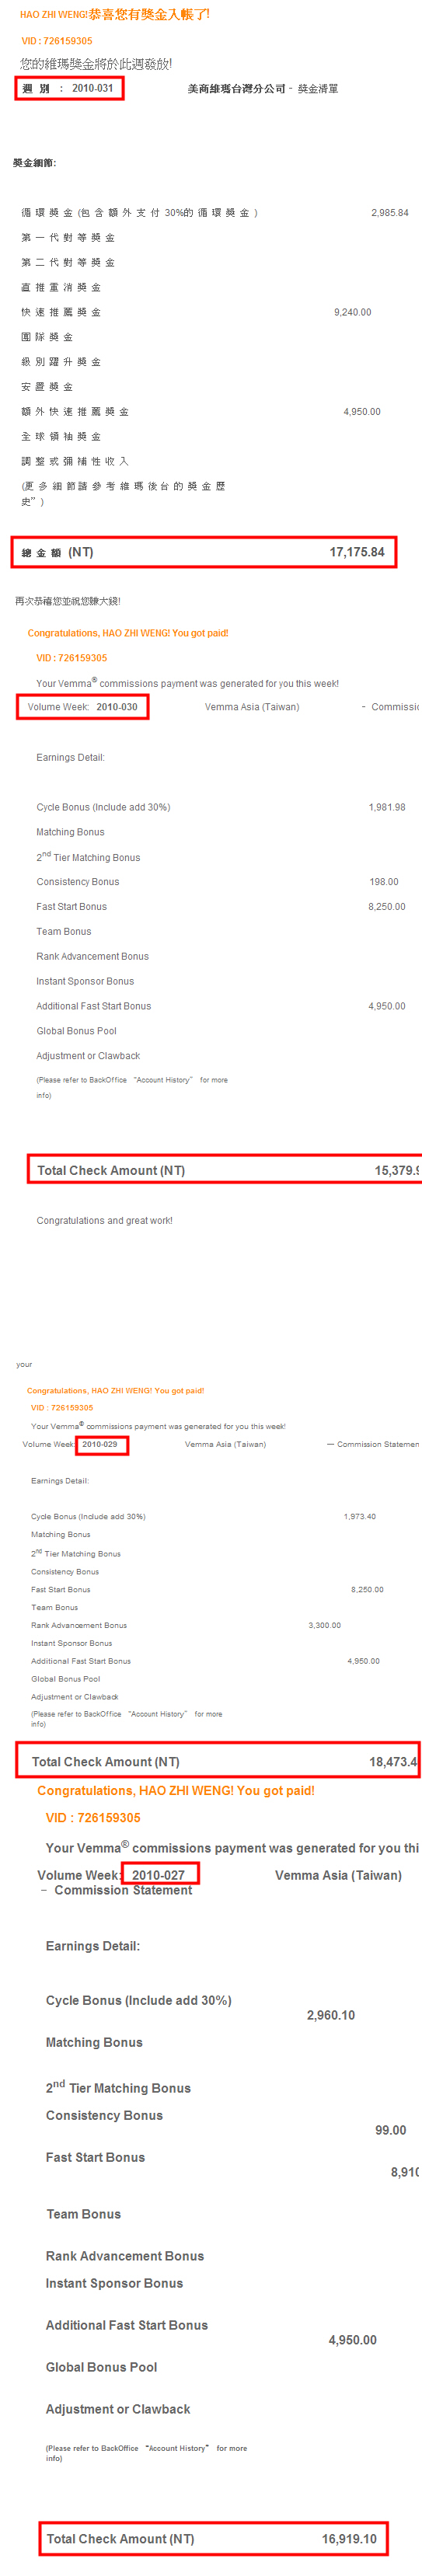The width and height of the screenshot is (422, 2576).
Task: Click Congratulations and great work! text
Action: click(x=104, y=1221)
